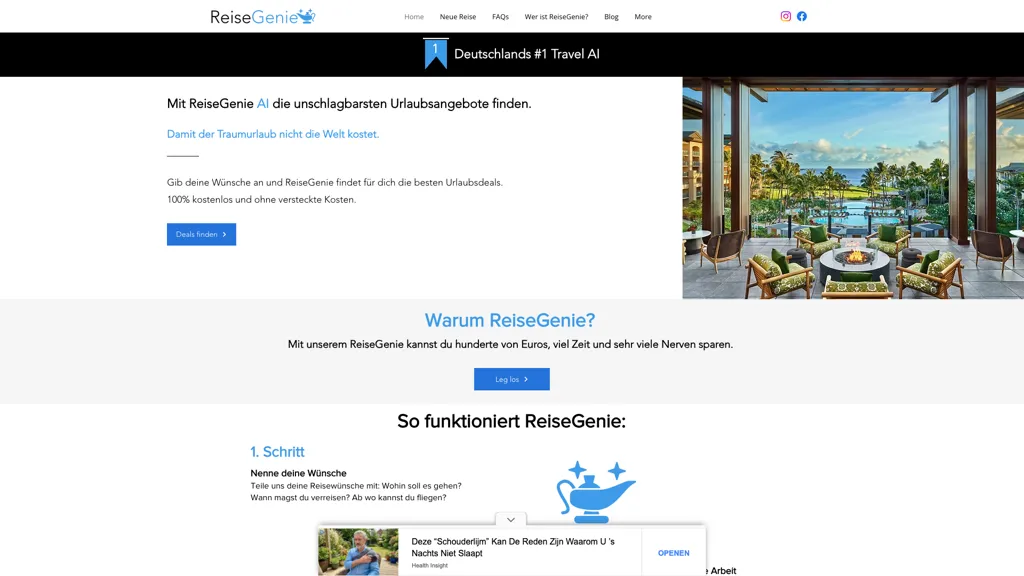Screen dimensions: 1024x576
Task: Click the resort terrace hero image
Action: coord(853,188)
